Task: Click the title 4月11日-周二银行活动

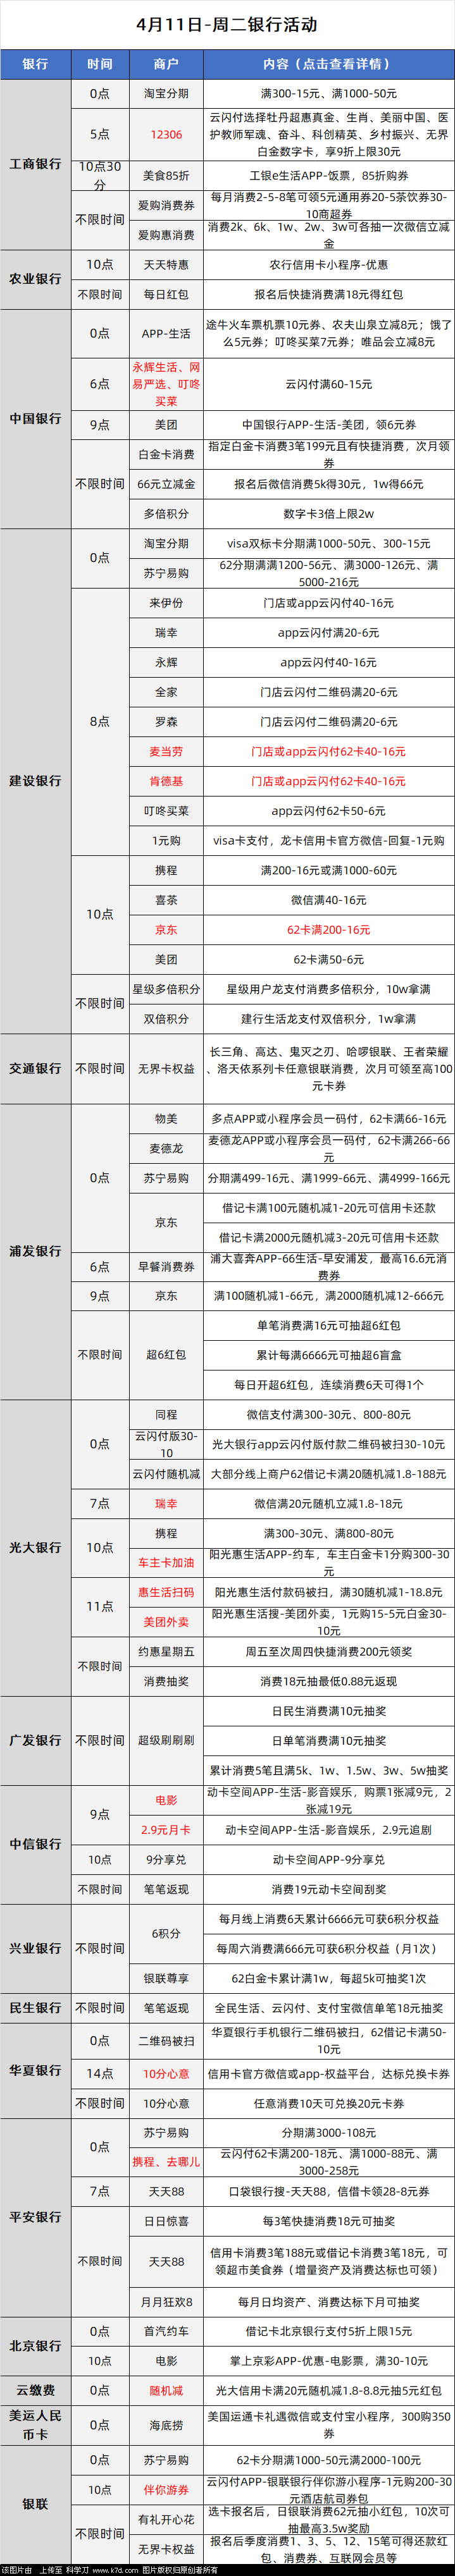Action: [227, 24]
